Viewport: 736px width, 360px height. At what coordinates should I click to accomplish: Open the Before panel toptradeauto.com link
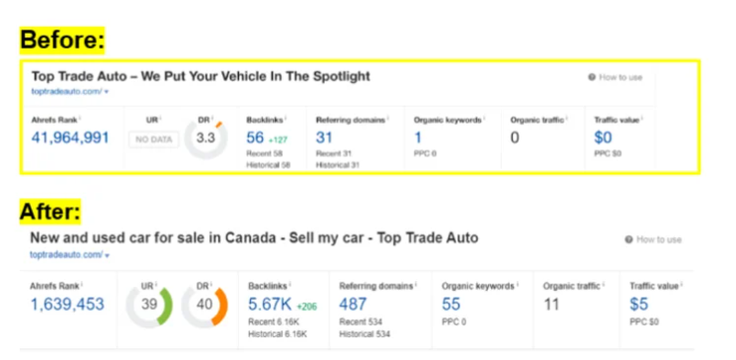(66, 92)
